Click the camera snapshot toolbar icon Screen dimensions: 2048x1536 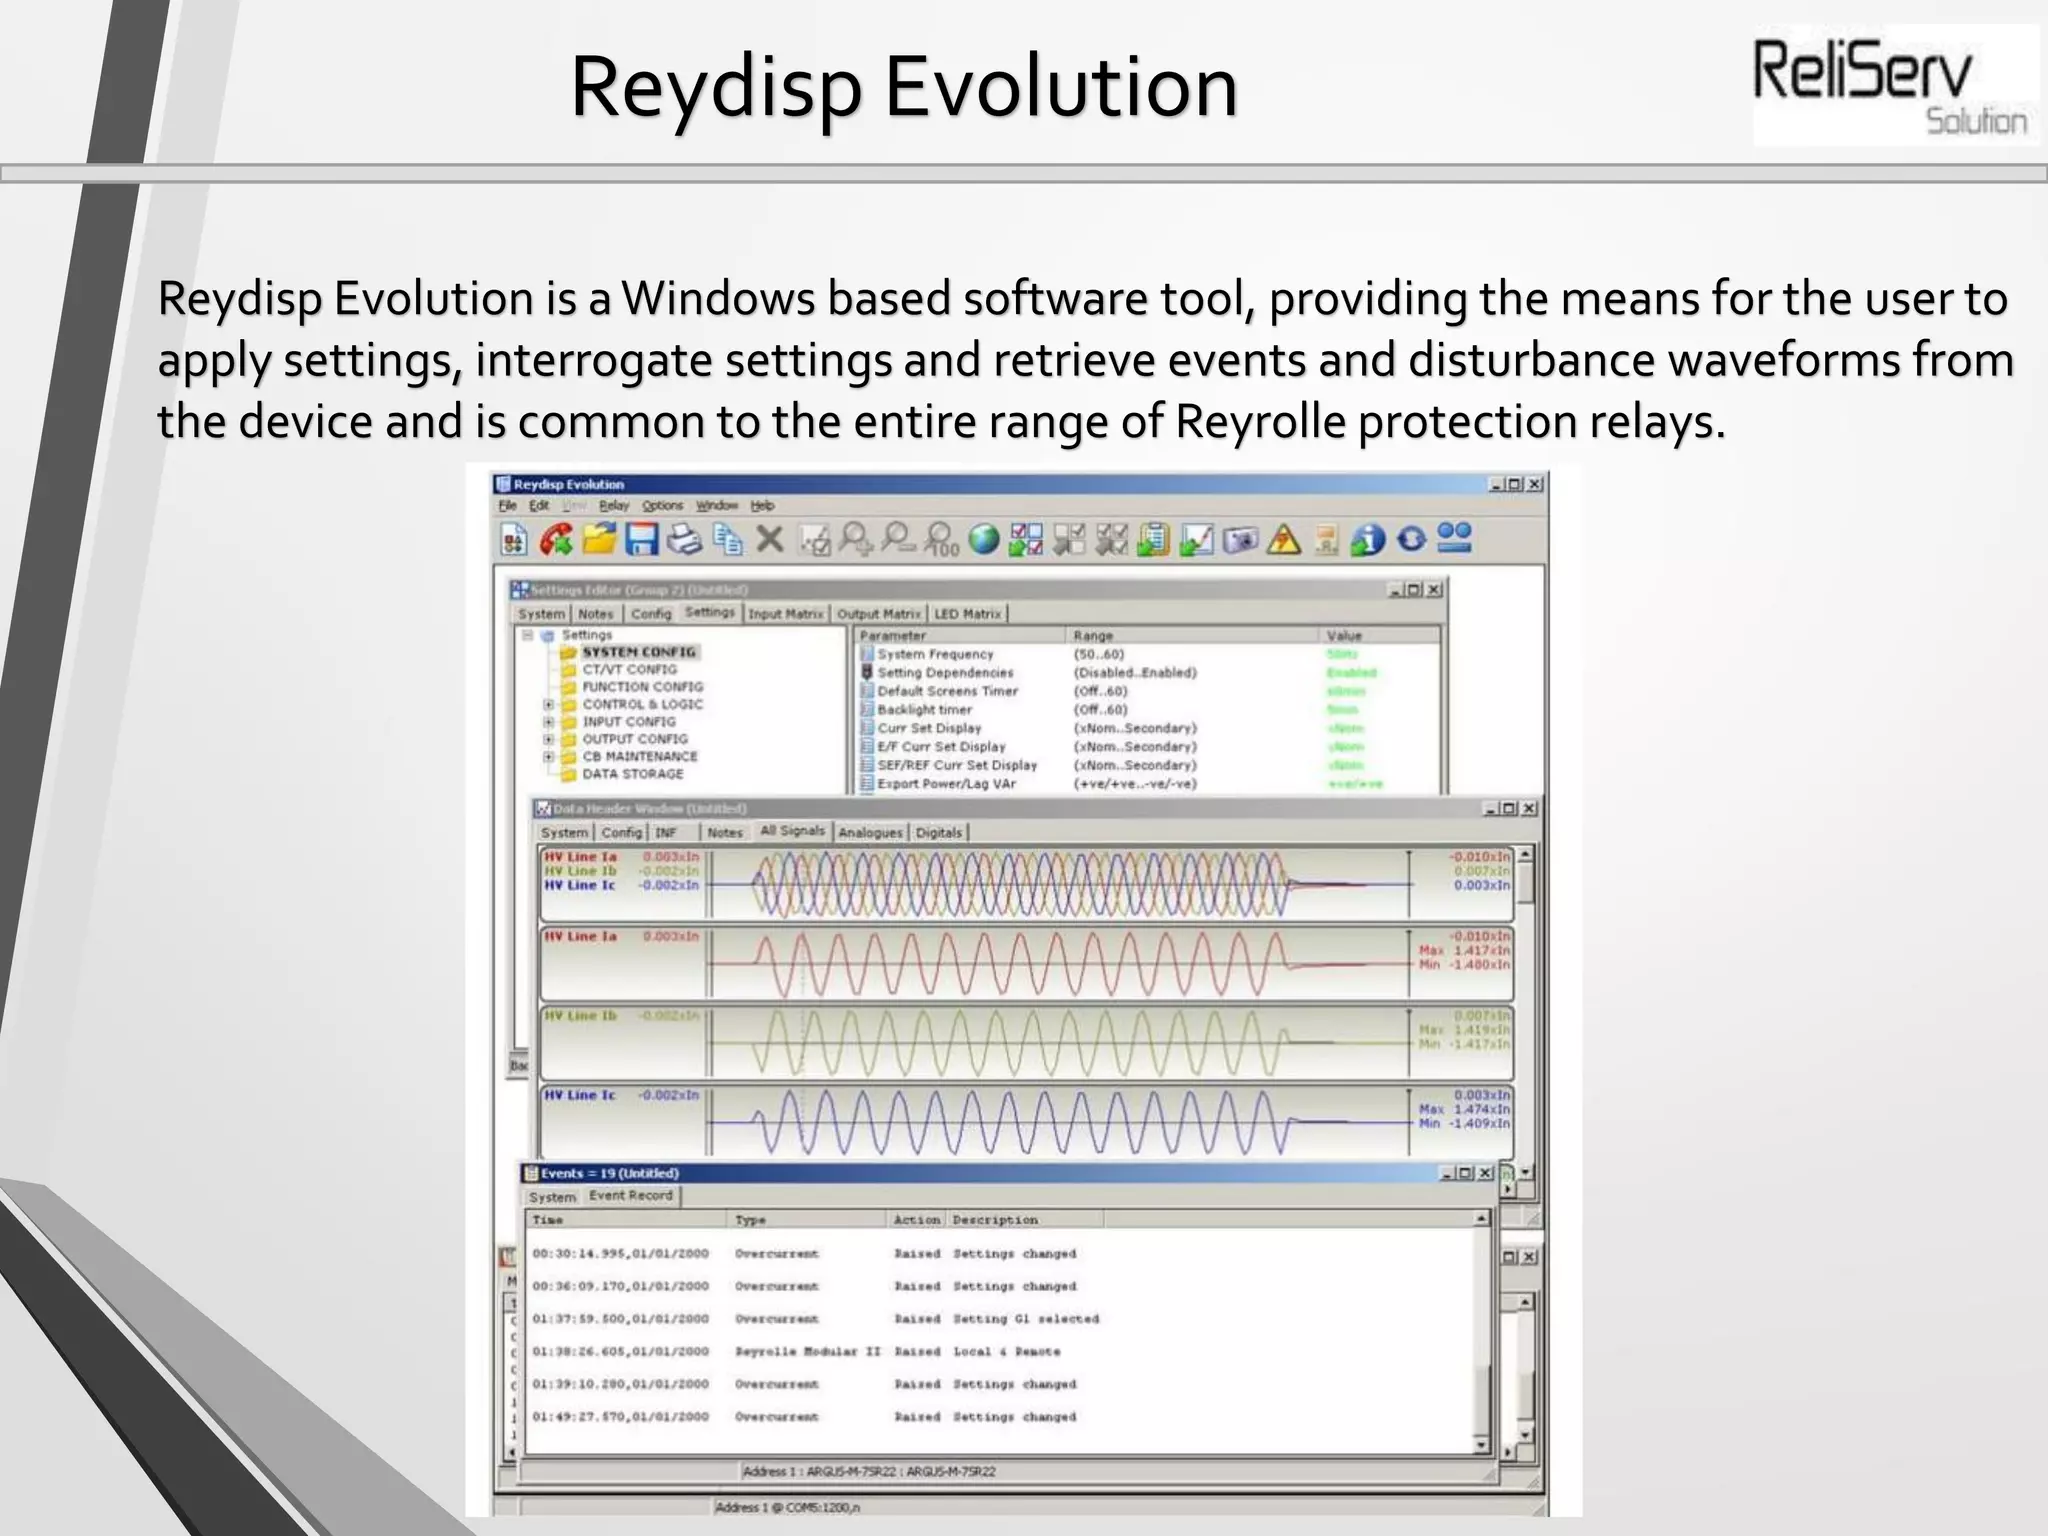point(1240,540)
